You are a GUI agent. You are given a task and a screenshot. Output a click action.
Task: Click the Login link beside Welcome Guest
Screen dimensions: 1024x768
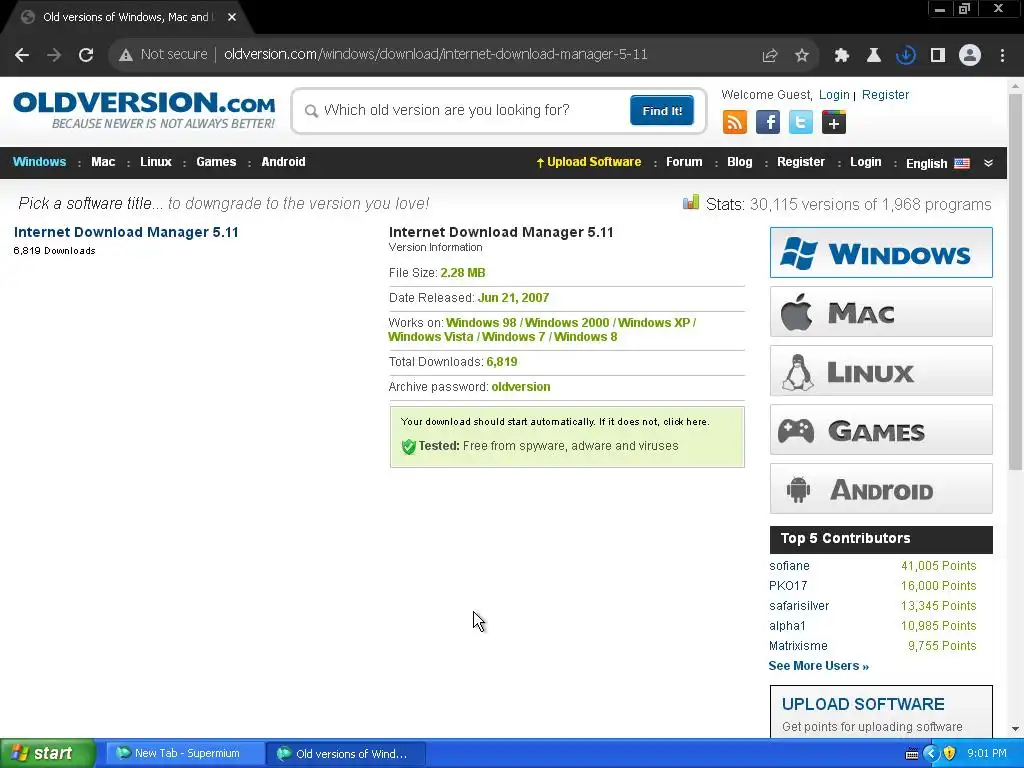[834, 95]
